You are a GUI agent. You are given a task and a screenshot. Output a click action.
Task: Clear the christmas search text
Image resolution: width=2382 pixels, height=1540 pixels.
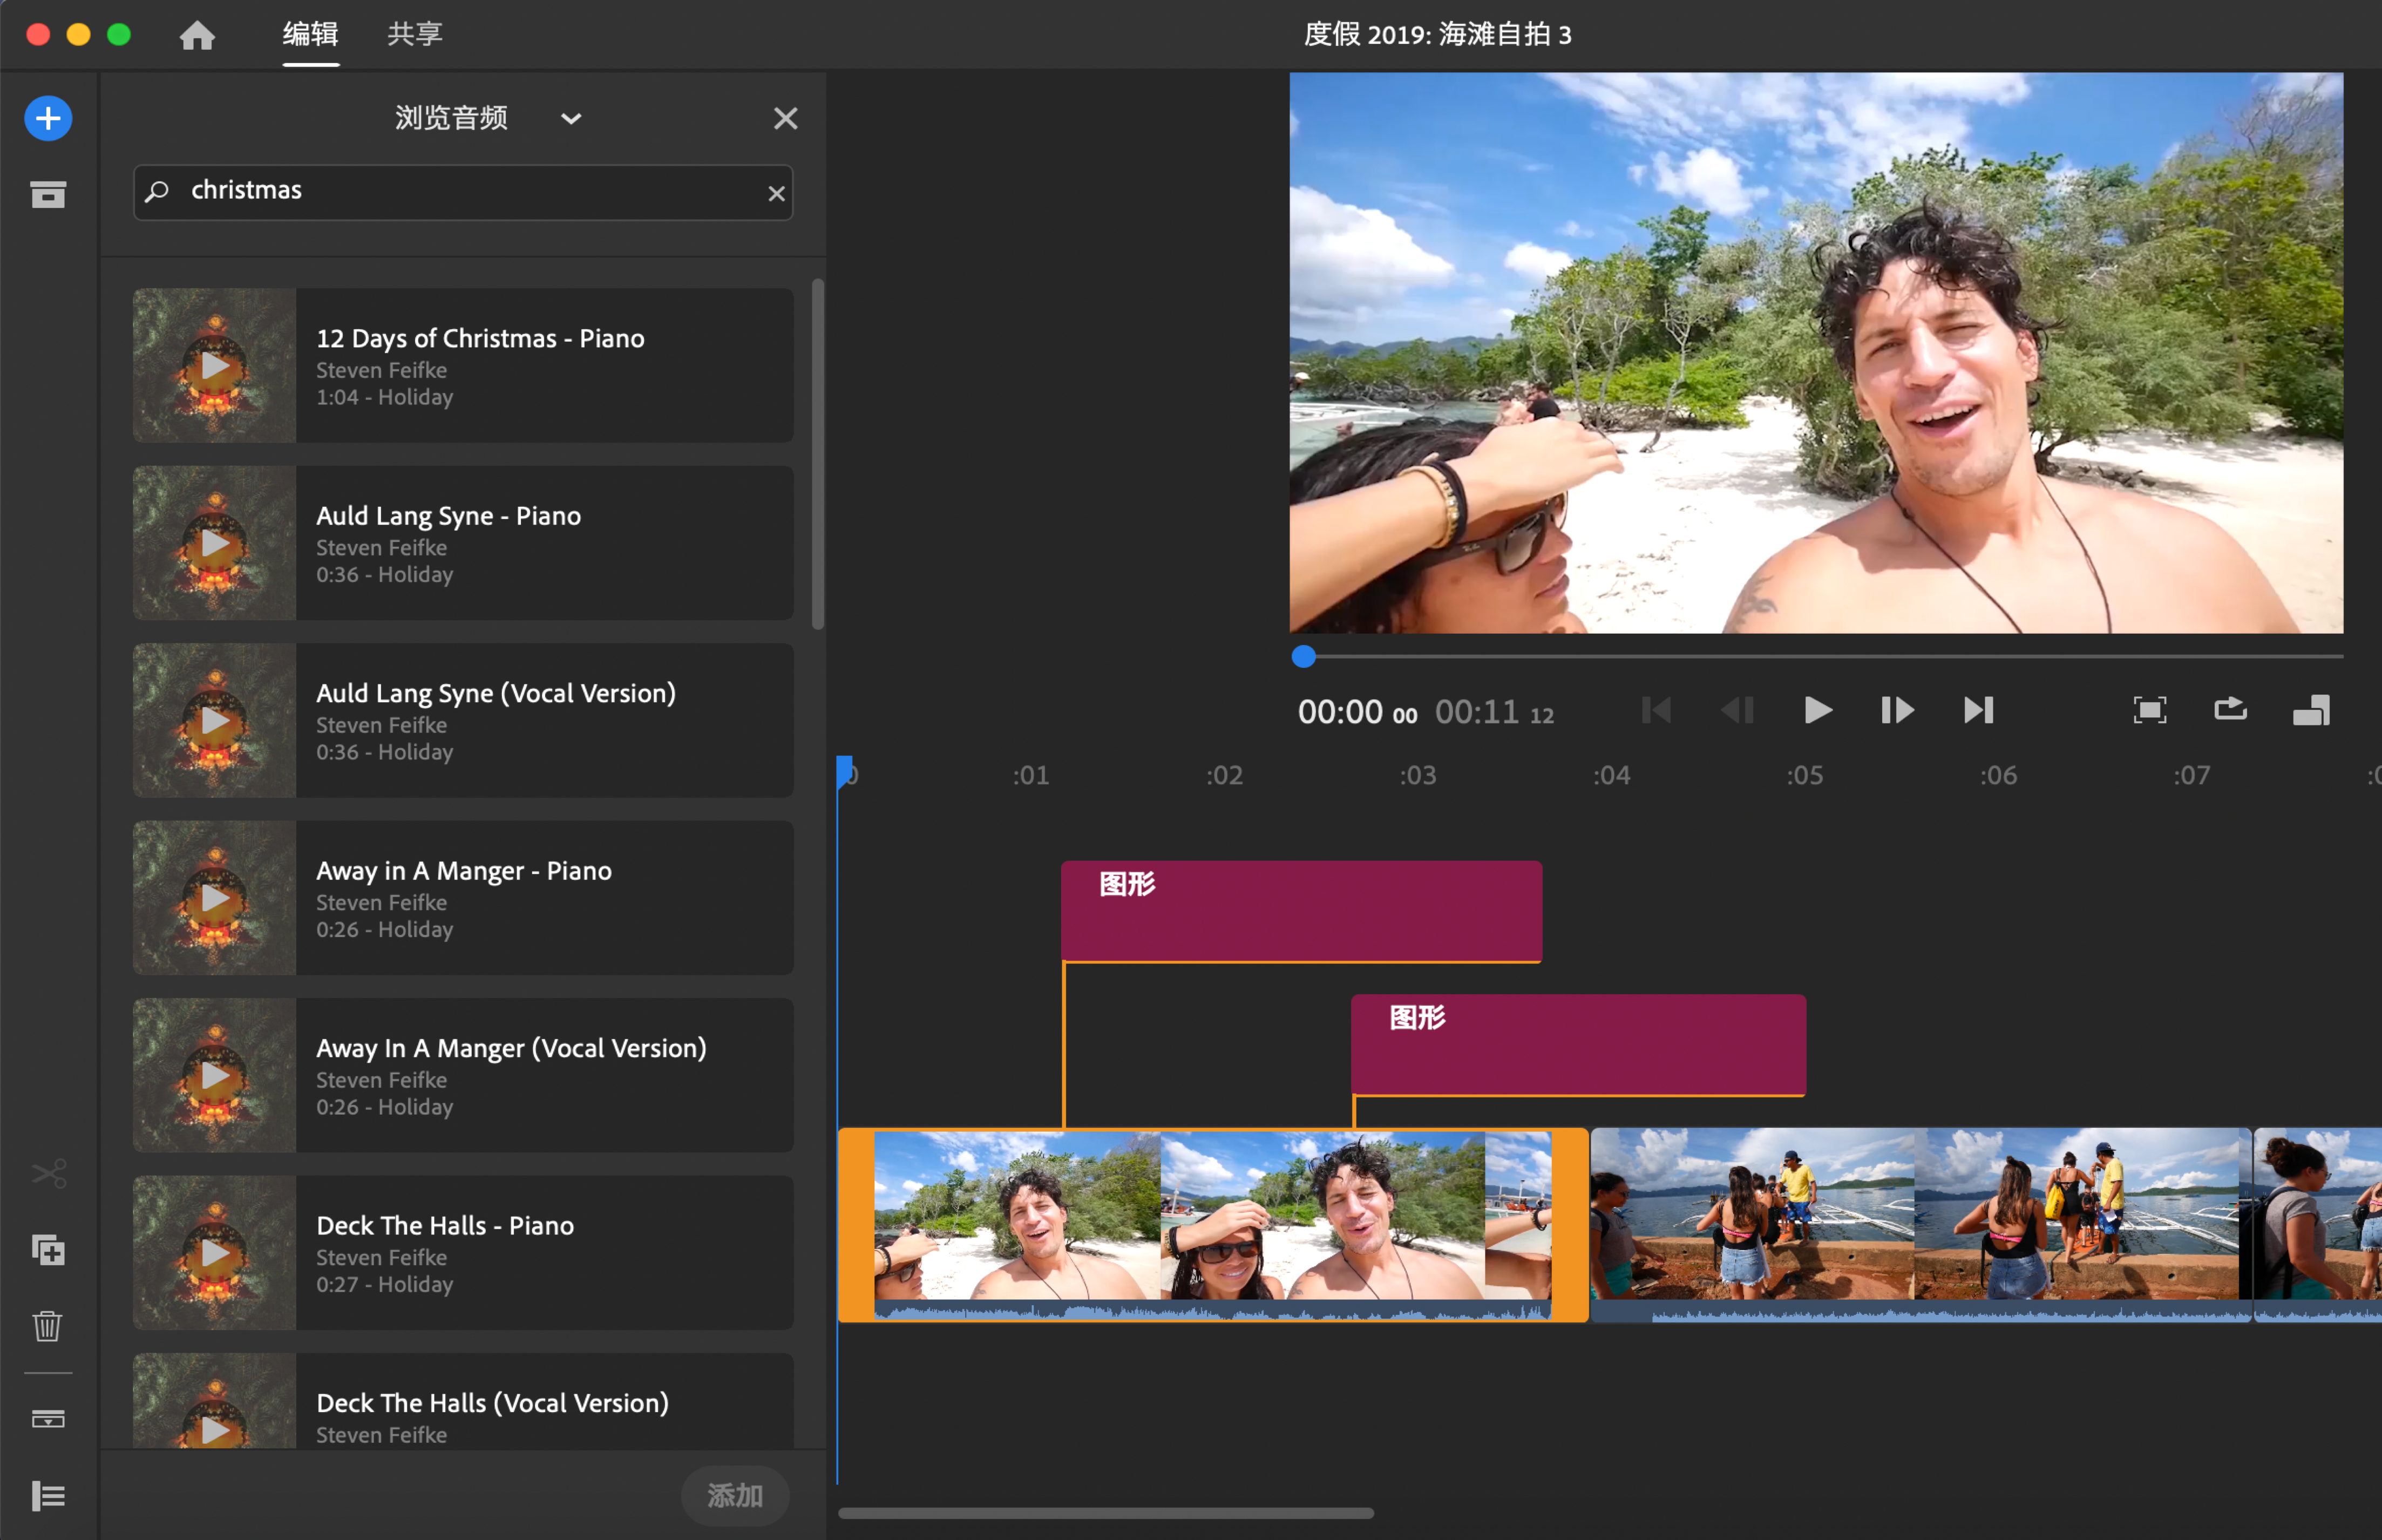[x=776, y=194]
